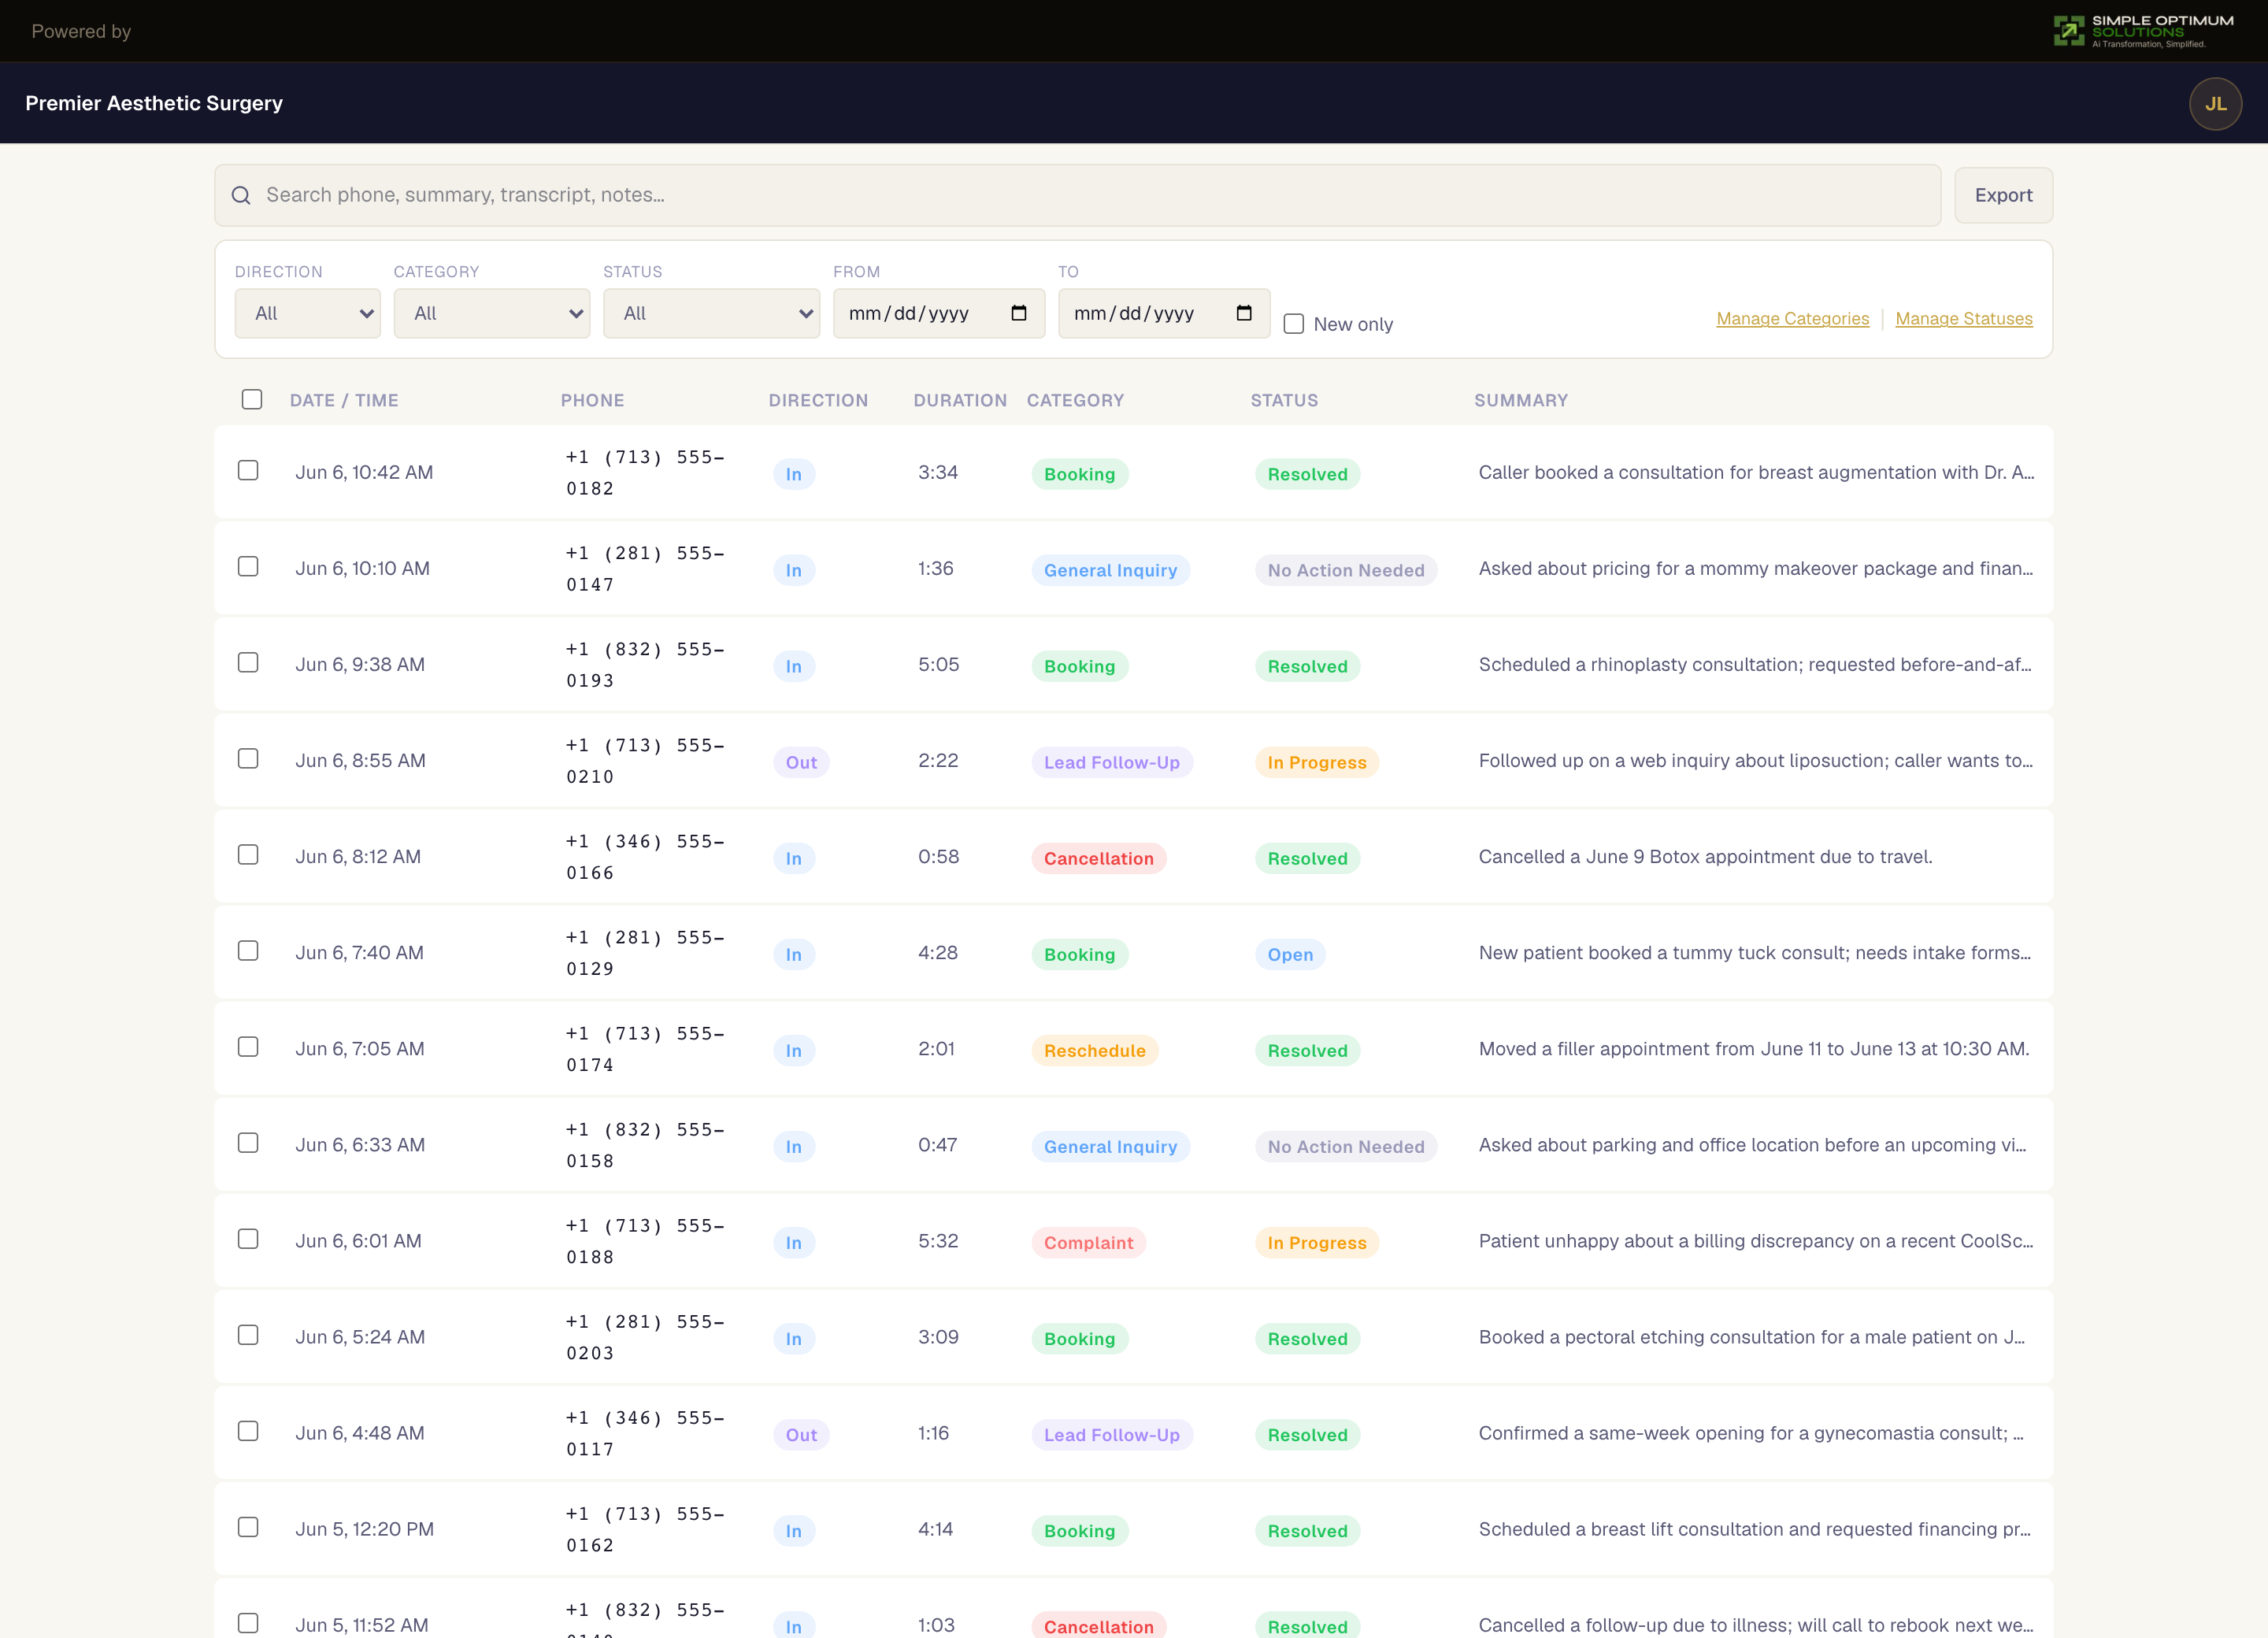2268x1638 pixels.
Task: Click the Date / Time column header
Action: coord(344,400)
